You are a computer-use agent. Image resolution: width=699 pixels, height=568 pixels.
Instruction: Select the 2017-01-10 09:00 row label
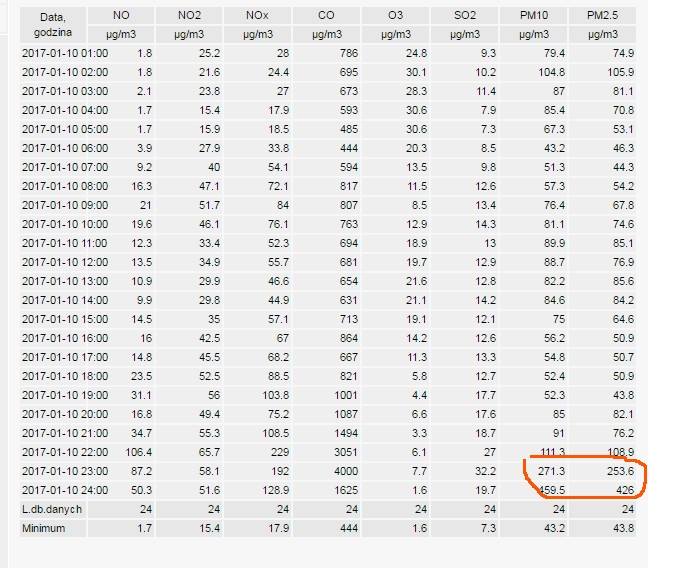tap(65, 206)
